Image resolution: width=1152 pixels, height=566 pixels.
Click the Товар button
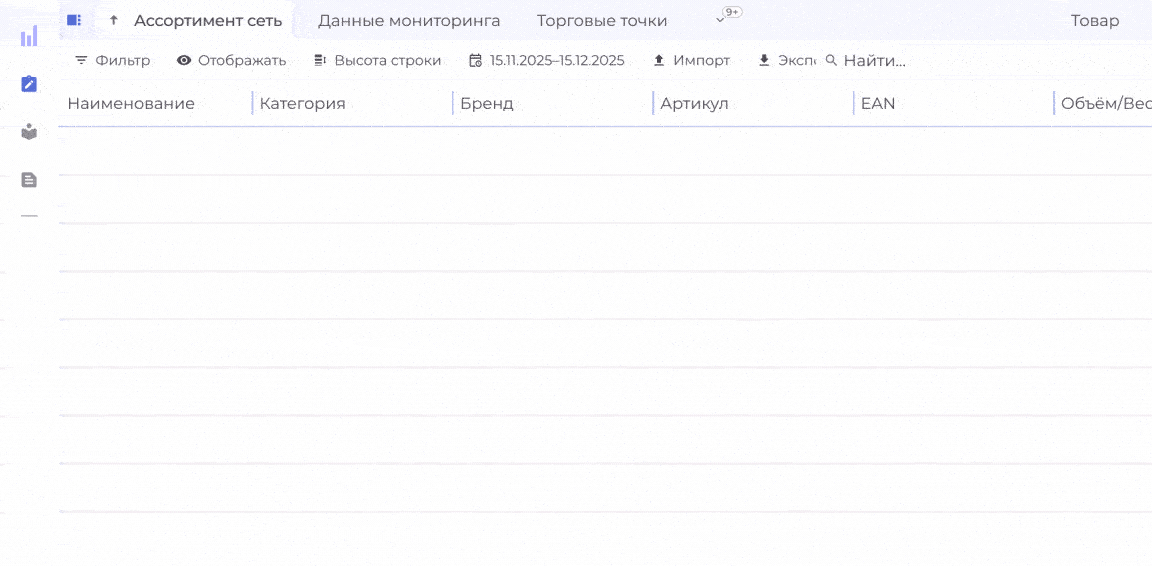coord(1095,20)
